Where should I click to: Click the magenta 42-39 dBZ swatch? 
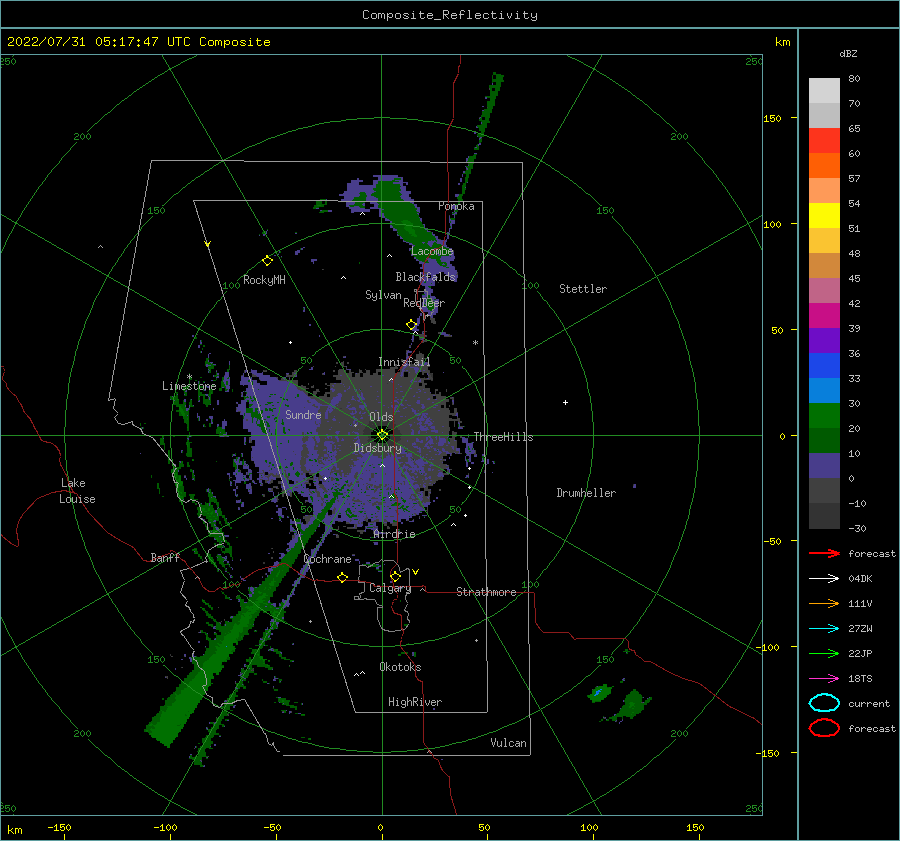[x=824, y=316]
